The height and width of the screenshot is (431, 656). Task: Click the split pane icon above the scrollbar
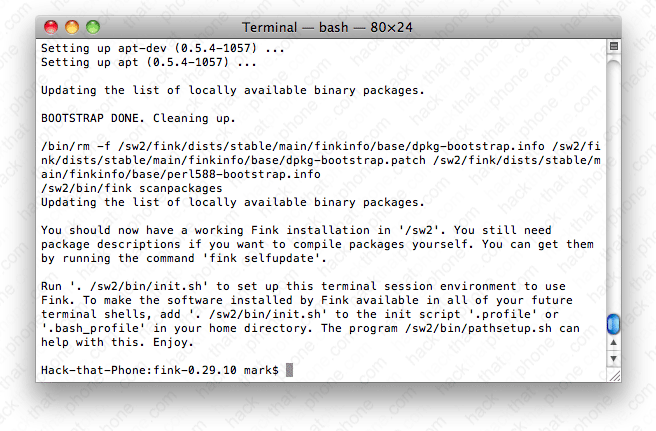pos(613,46)
